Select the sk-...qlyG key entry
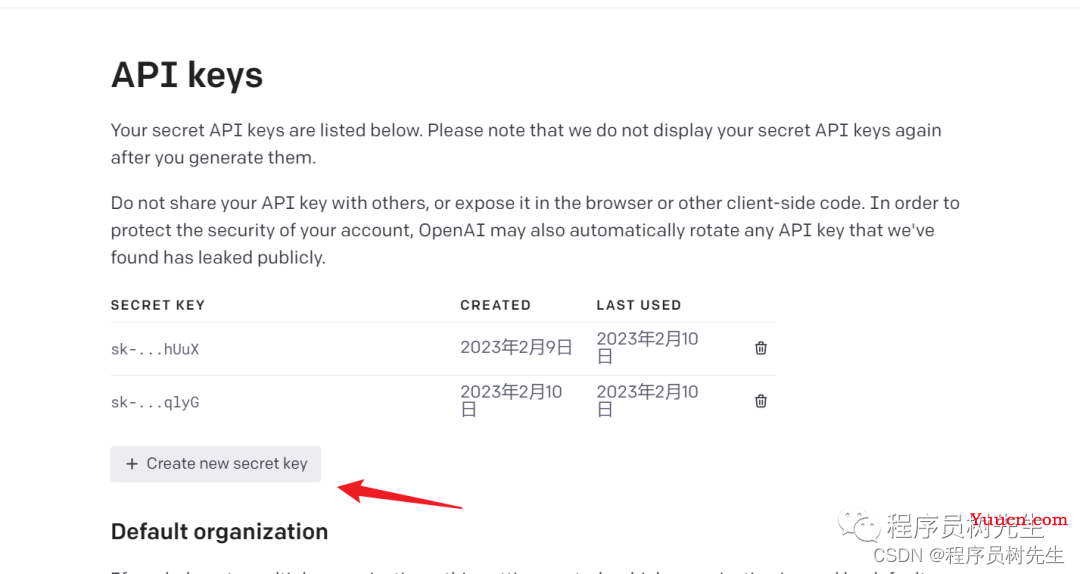1080x574 pixels. click(x=155, y=402)
